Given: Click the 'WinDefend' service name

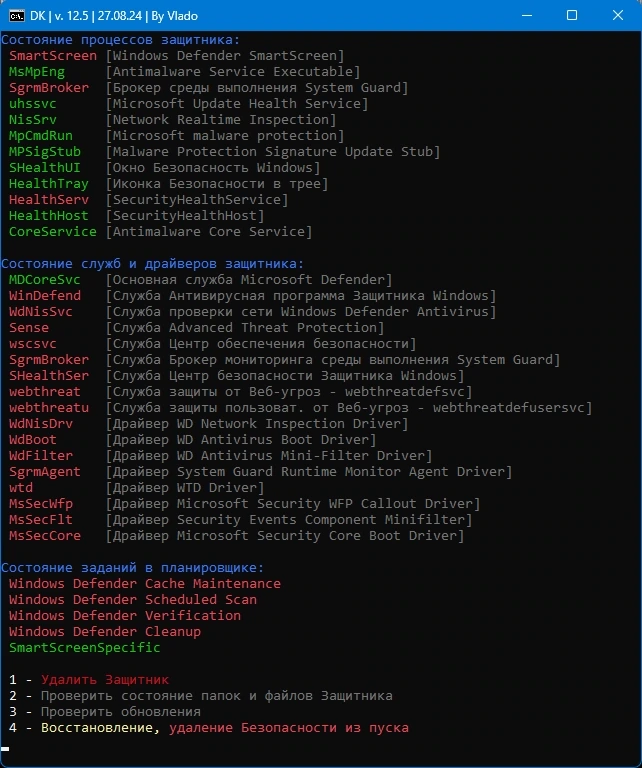Looking at the screenshot, I should [x=45, y=296].
